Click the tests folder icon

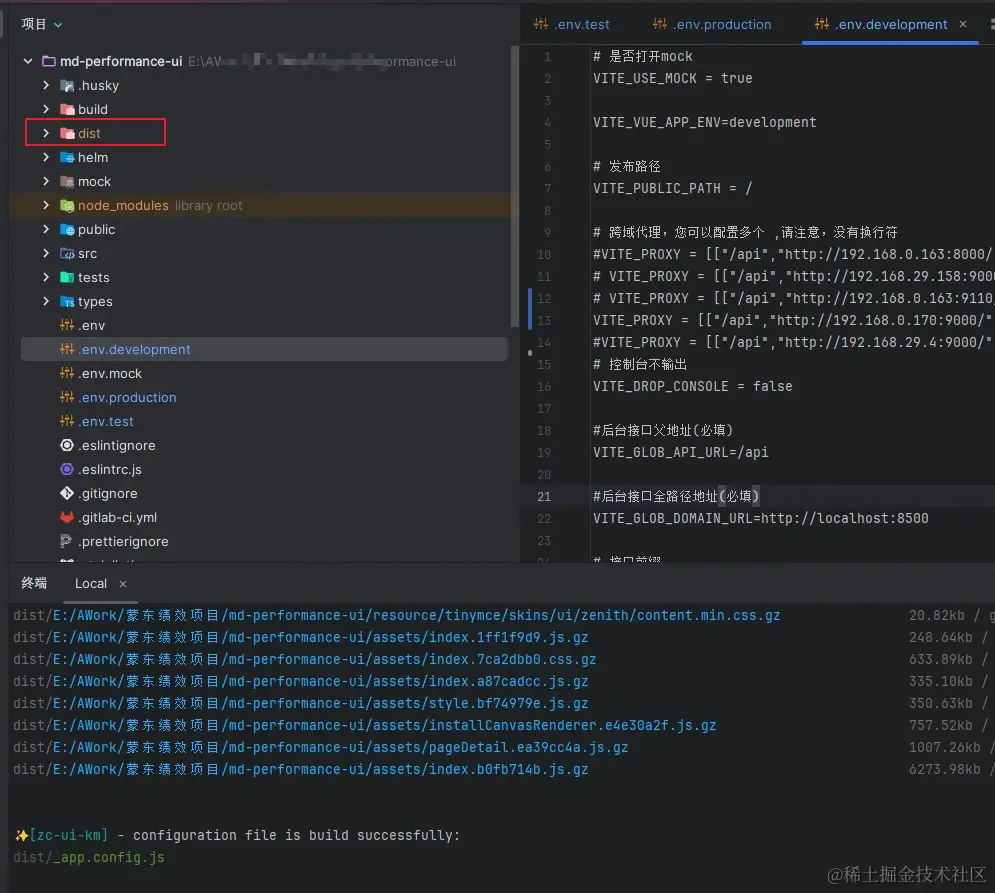pos(67,277)
